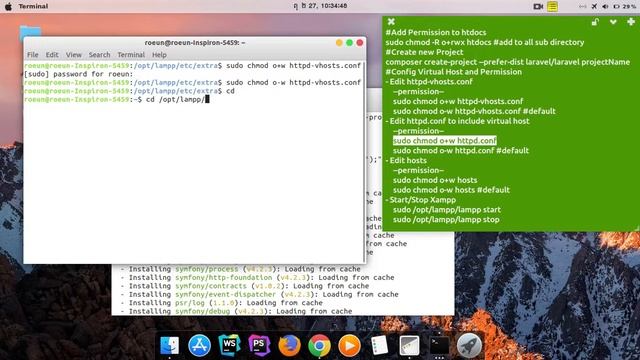Click '#Create new Project' note line

click(424, 52)
